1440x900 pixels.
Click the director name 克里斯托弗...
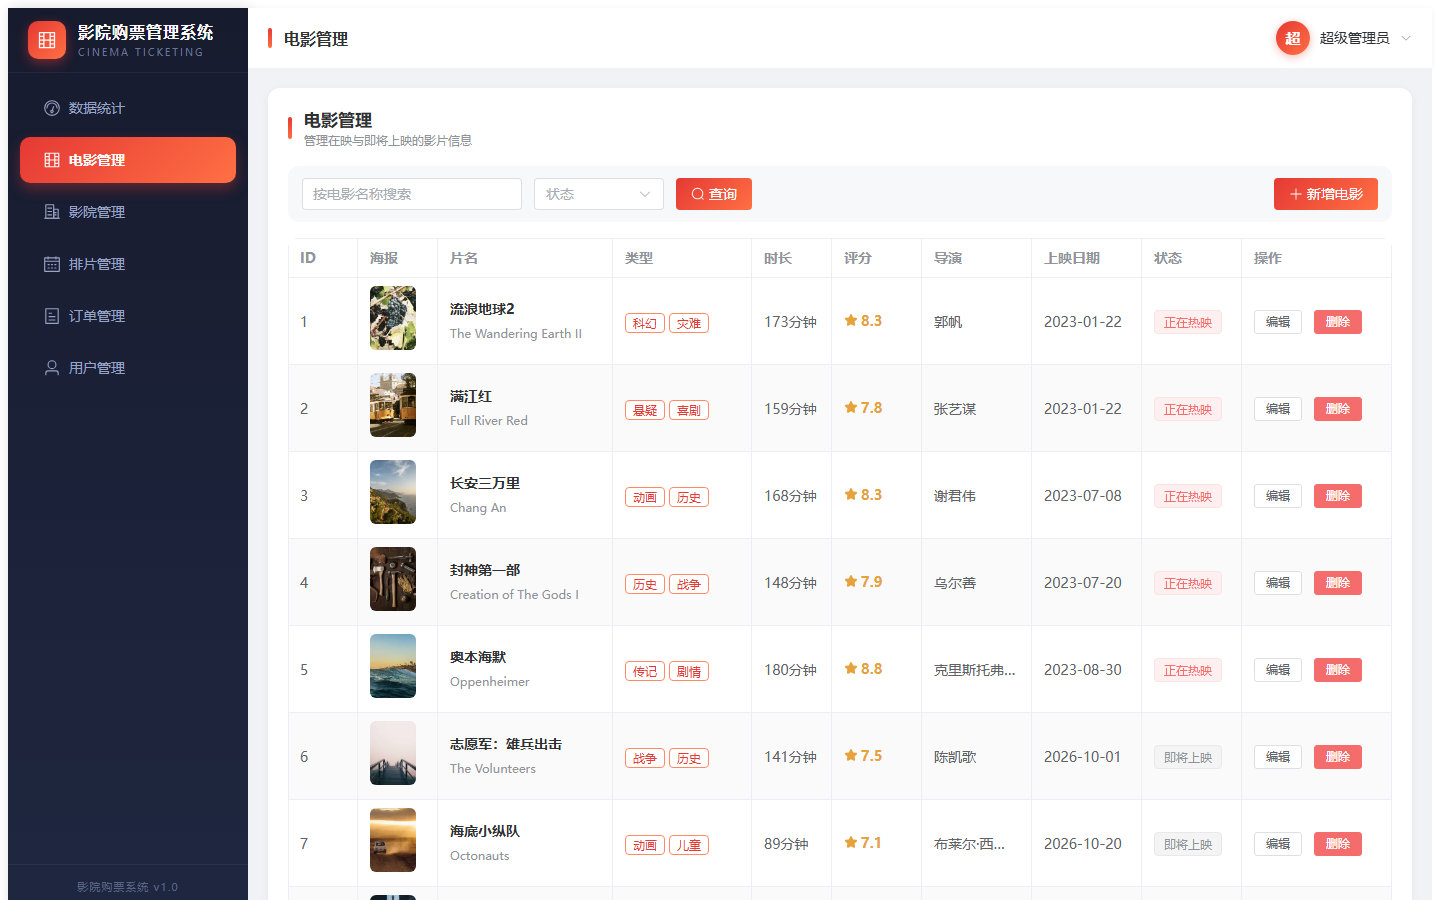pos(975,670)
